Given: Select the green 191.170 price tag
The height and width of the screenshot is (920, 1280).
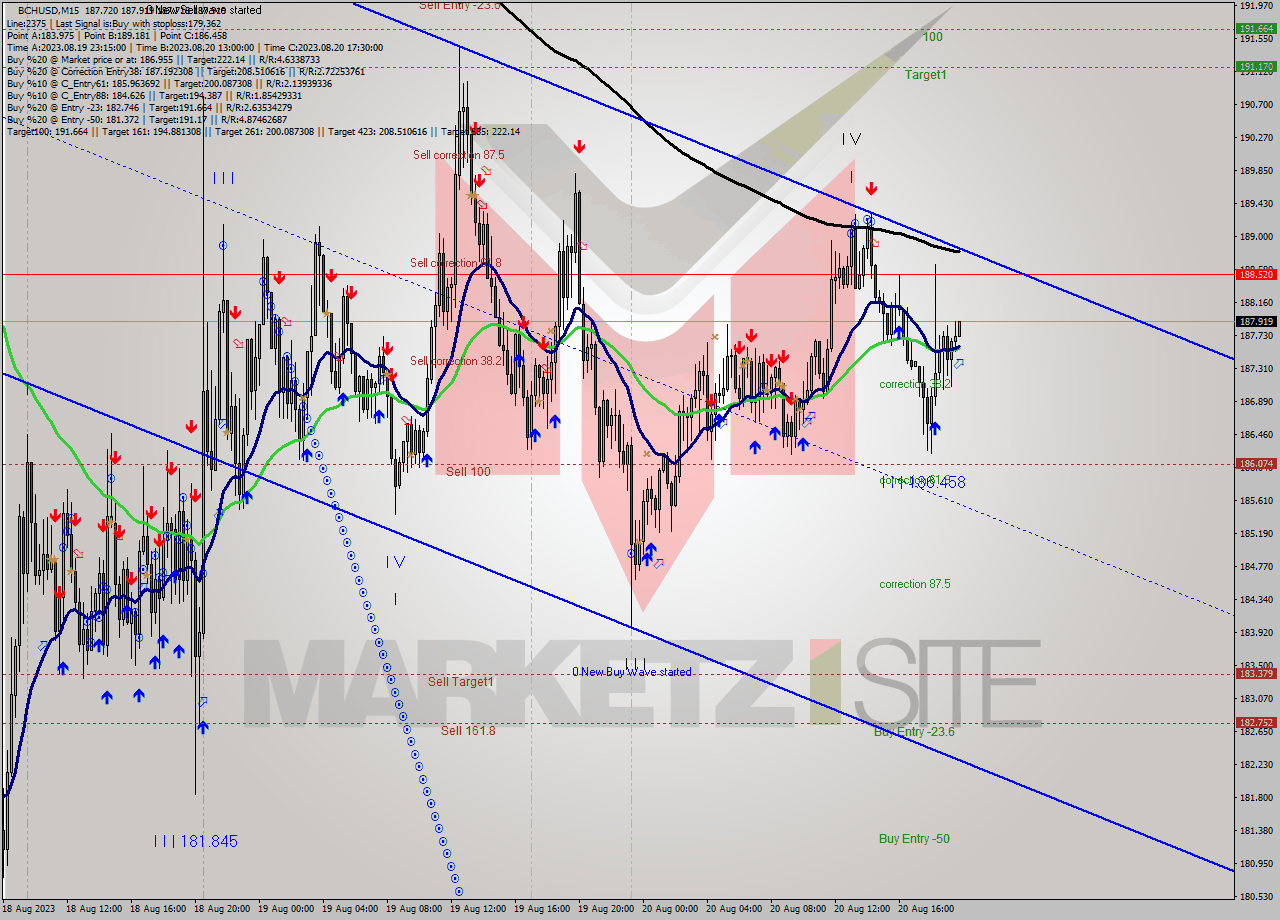Looking at the screenshot, I should tap(1257, 67).
